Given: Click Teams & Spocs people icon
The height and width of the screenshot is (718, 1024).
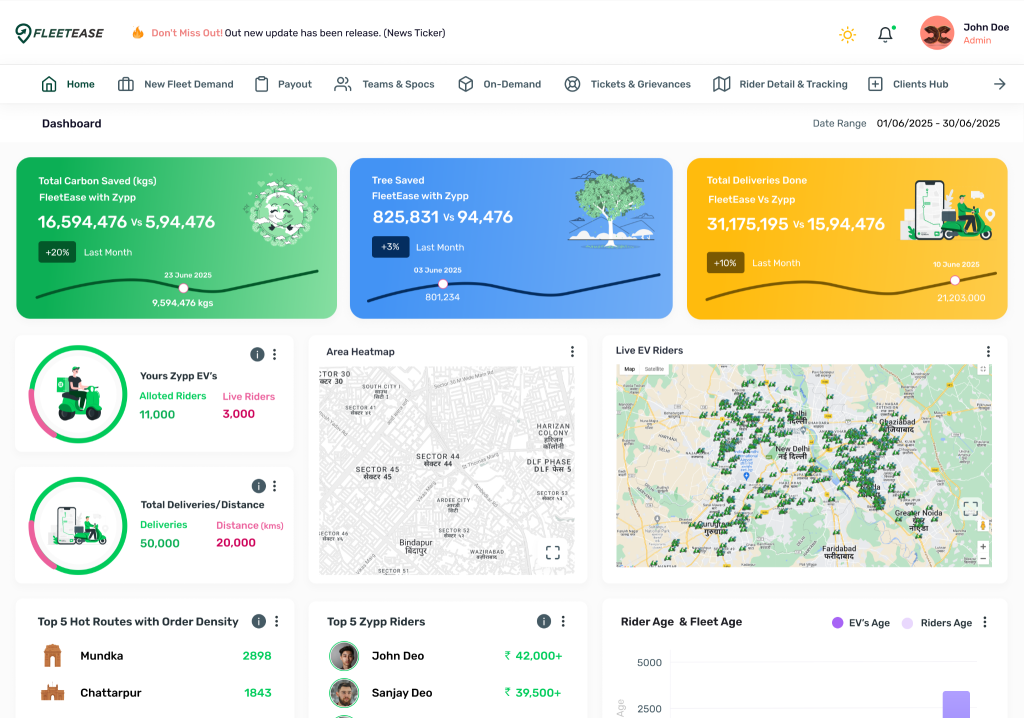Looking at the screenshot, I should point(343,84).
